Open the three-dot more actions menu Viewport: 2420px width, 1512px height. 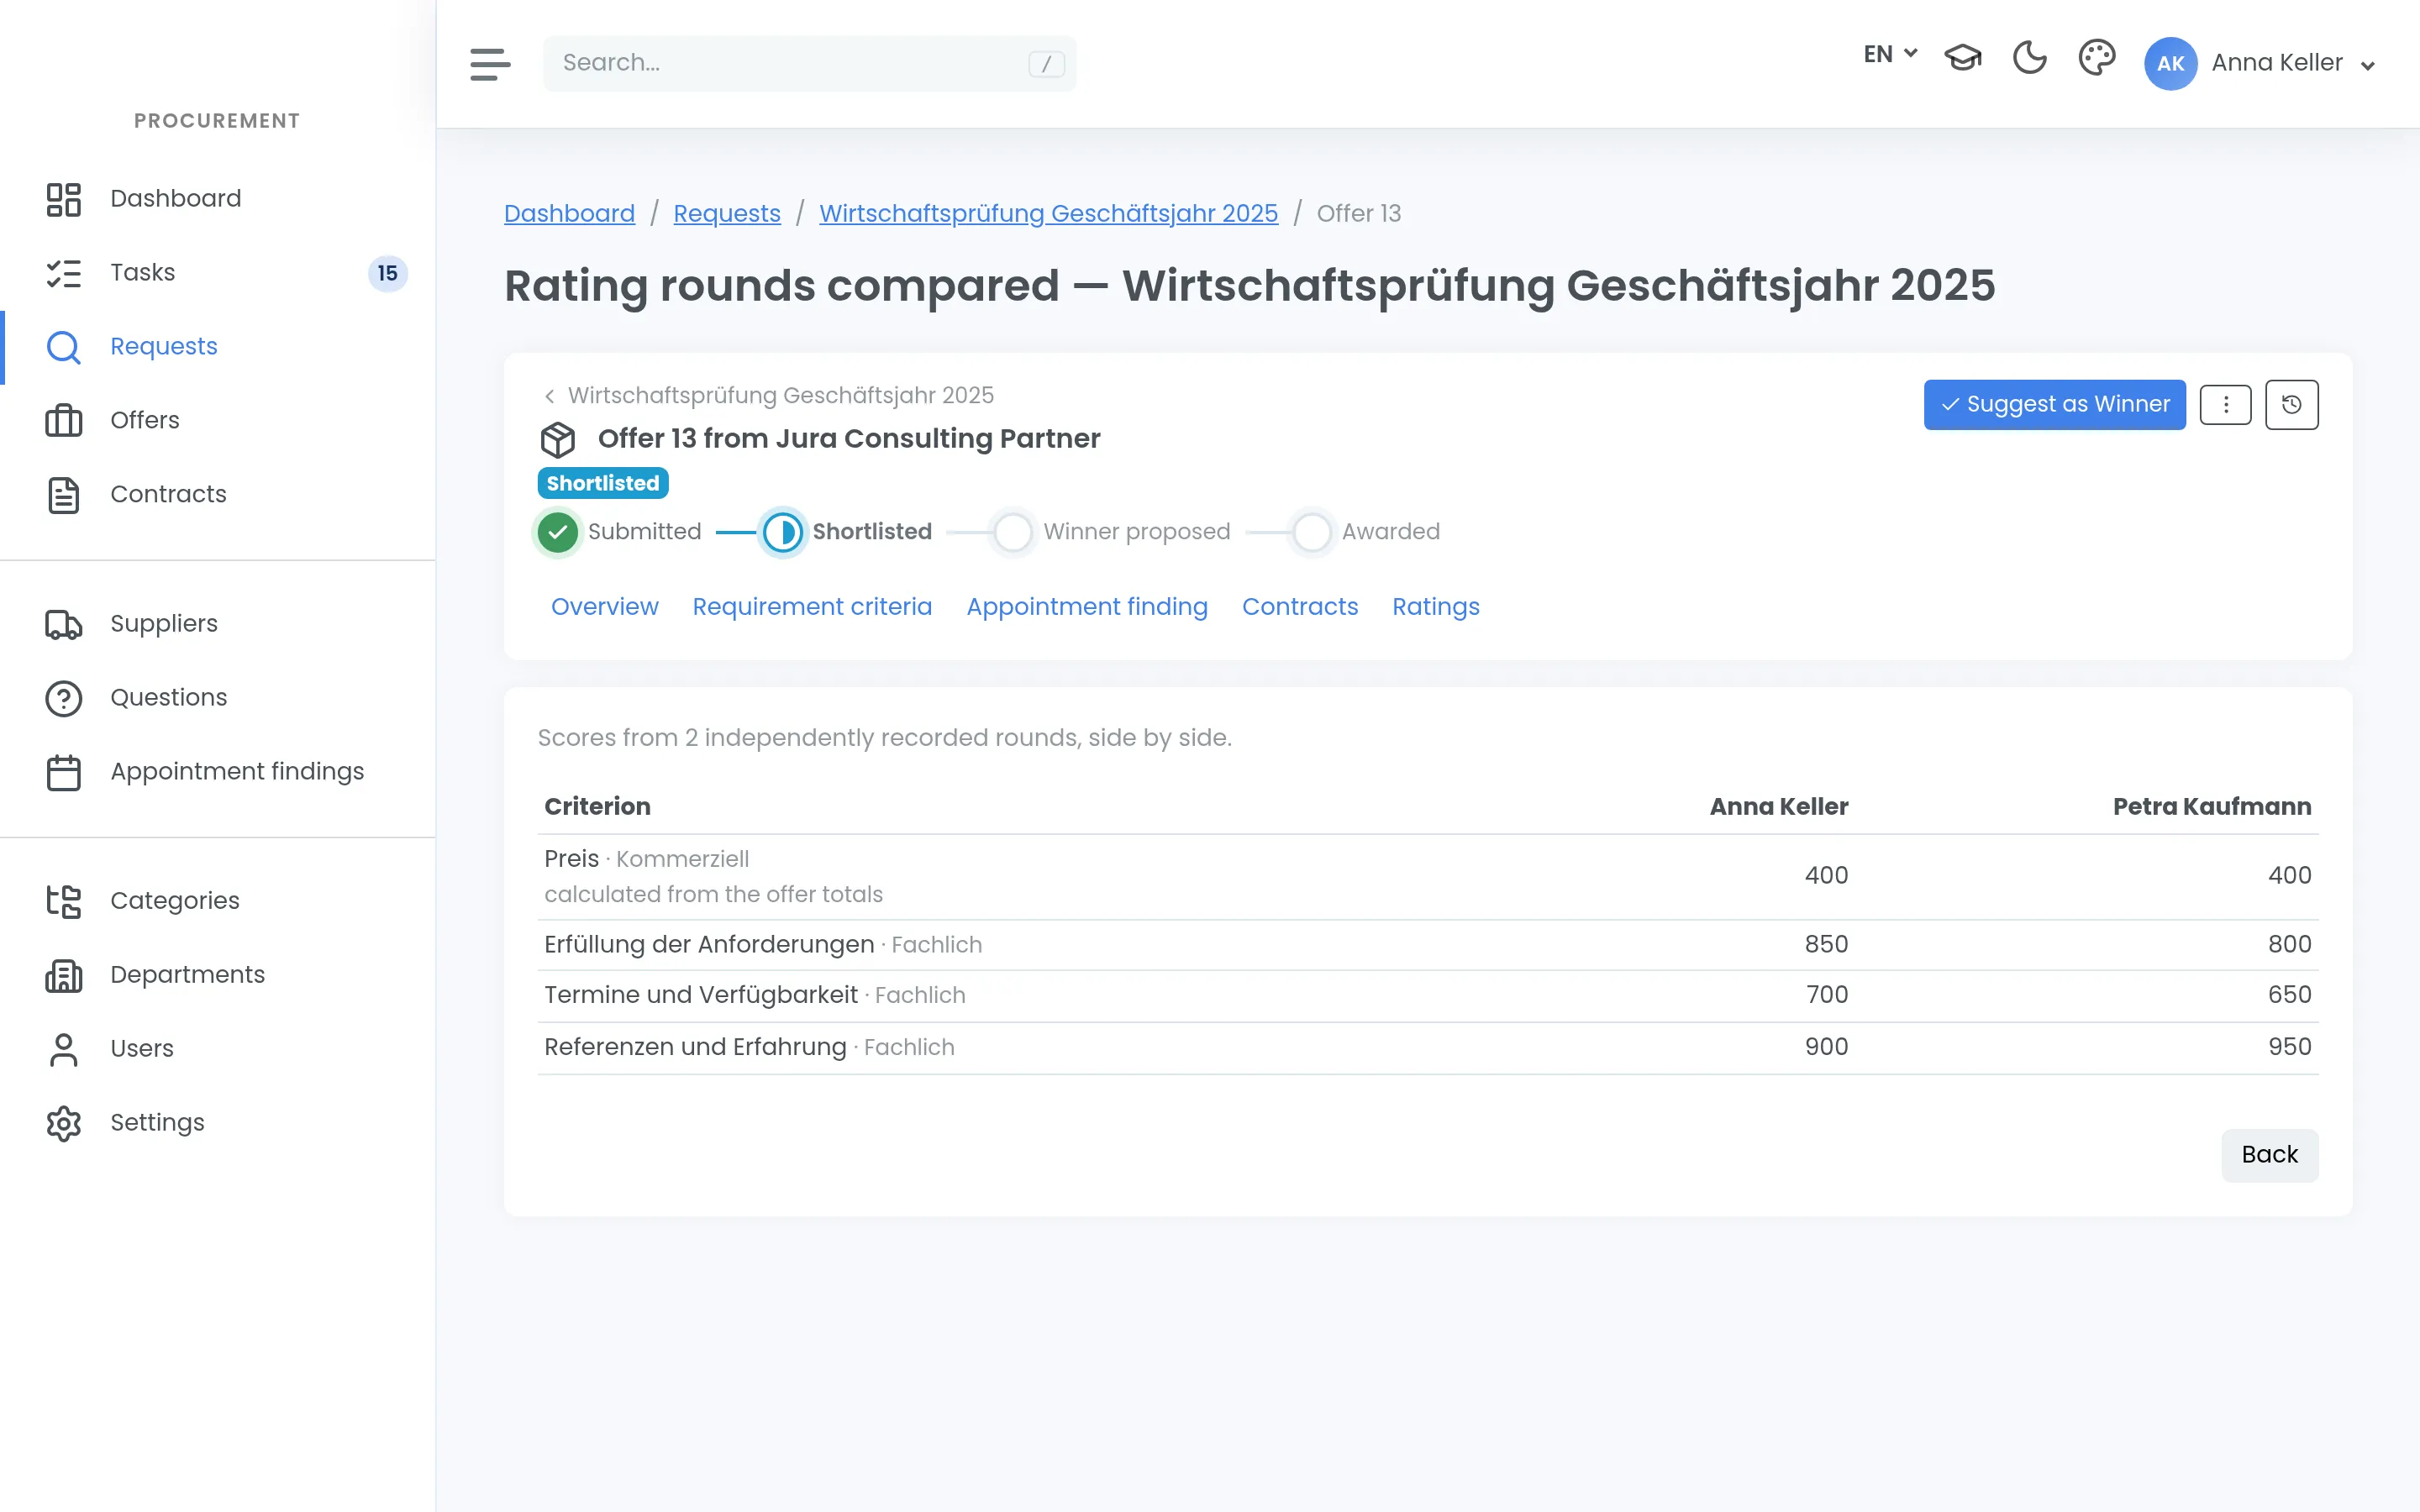(2225, 404)
